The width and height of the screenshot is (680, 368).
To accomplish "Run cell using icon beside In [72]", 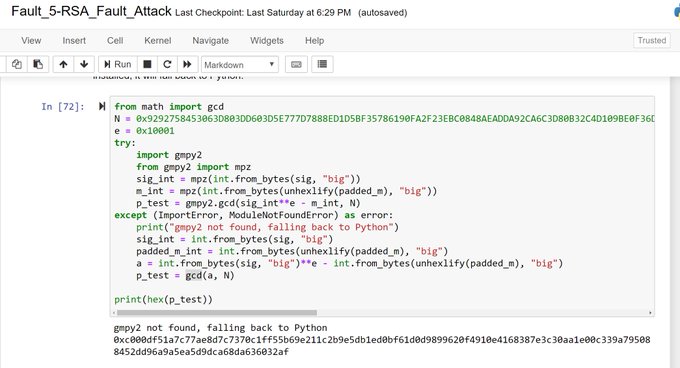I will 102,106.
